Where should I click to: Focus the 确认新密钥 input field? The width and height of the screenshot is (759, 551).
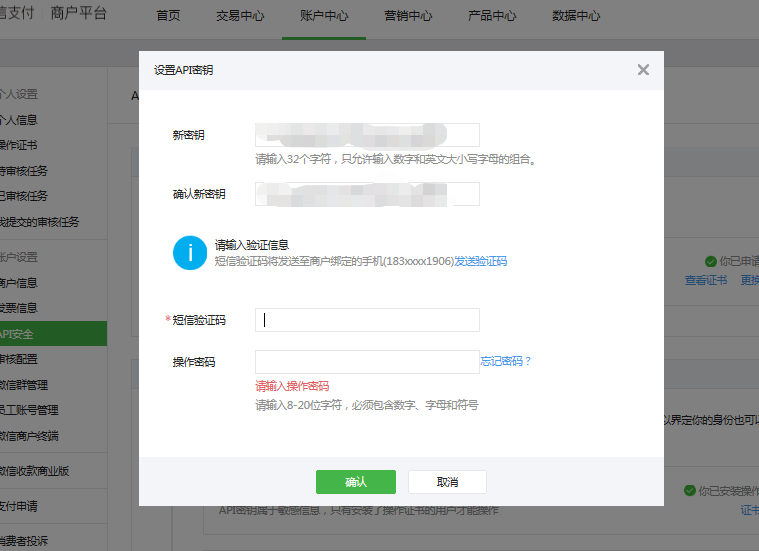(x=367, y=194)
